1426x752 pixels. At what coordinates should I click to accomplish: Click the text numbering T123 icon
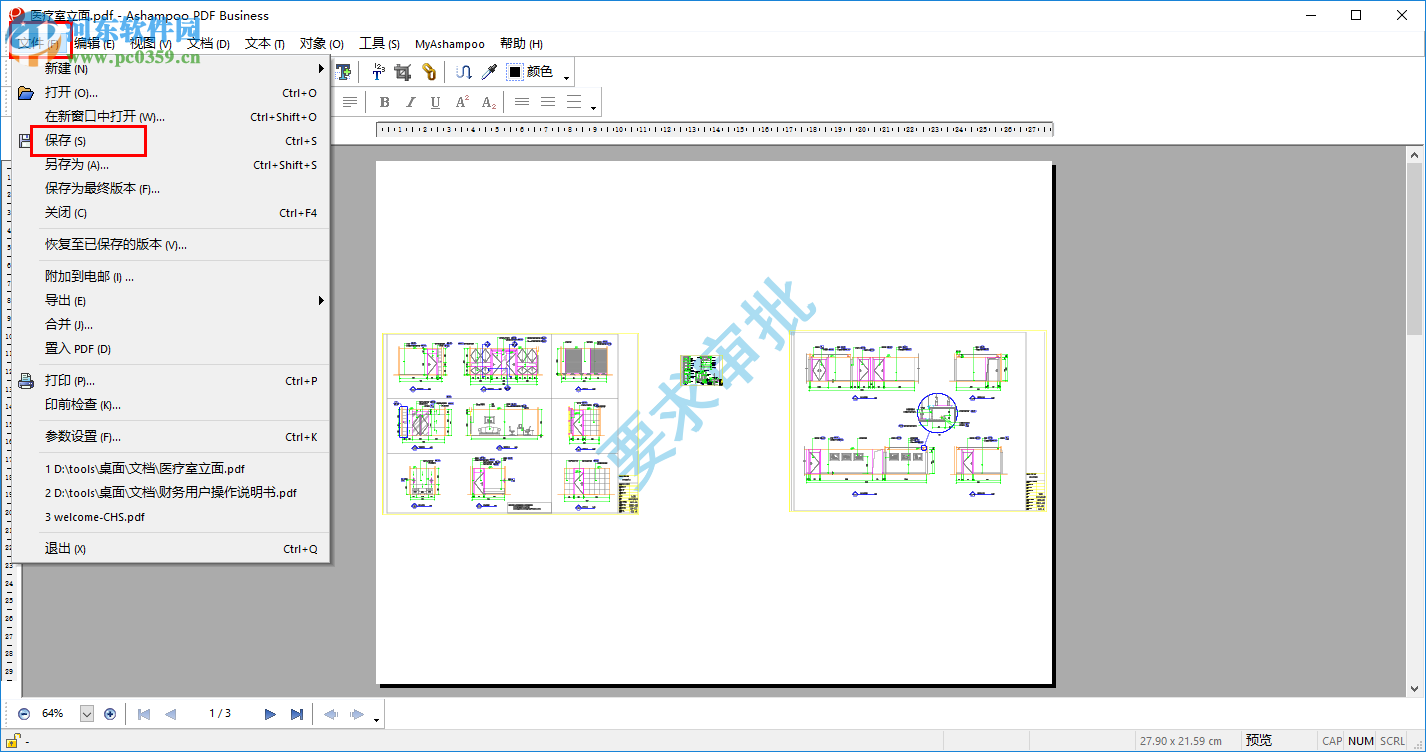point(378,72)
